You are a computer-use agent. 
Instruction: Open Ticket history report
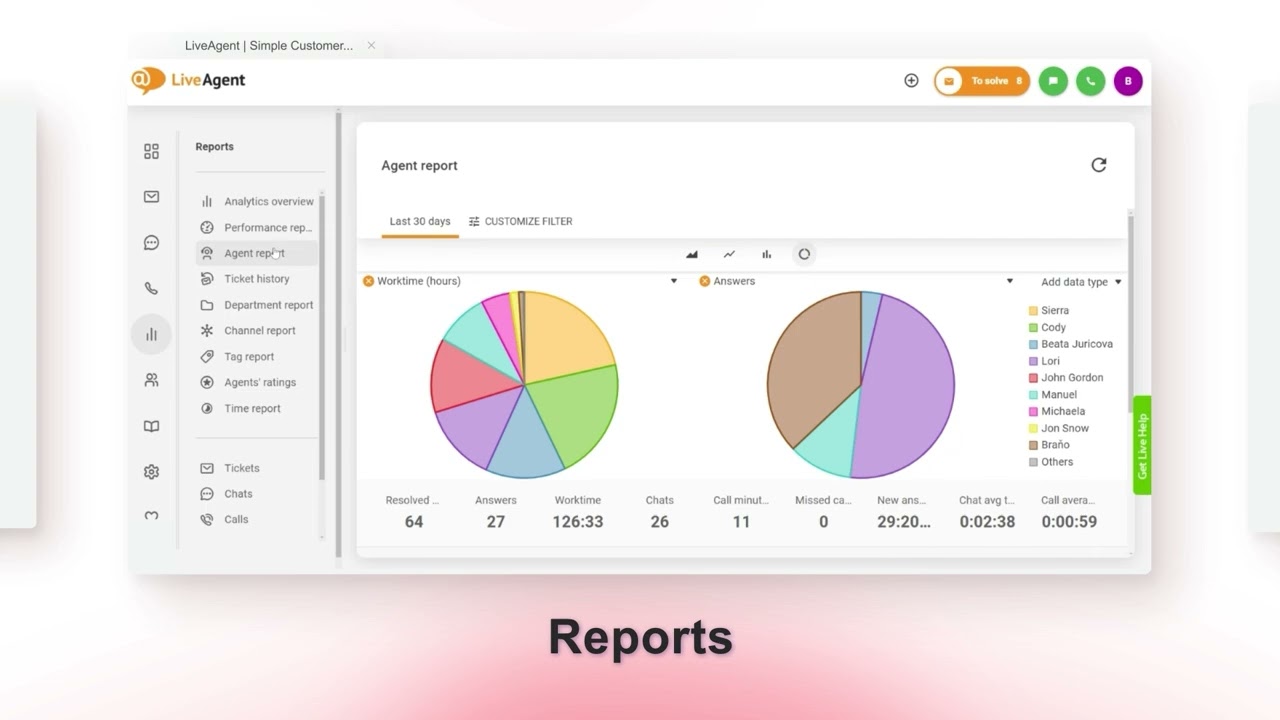tap(257, 279)
